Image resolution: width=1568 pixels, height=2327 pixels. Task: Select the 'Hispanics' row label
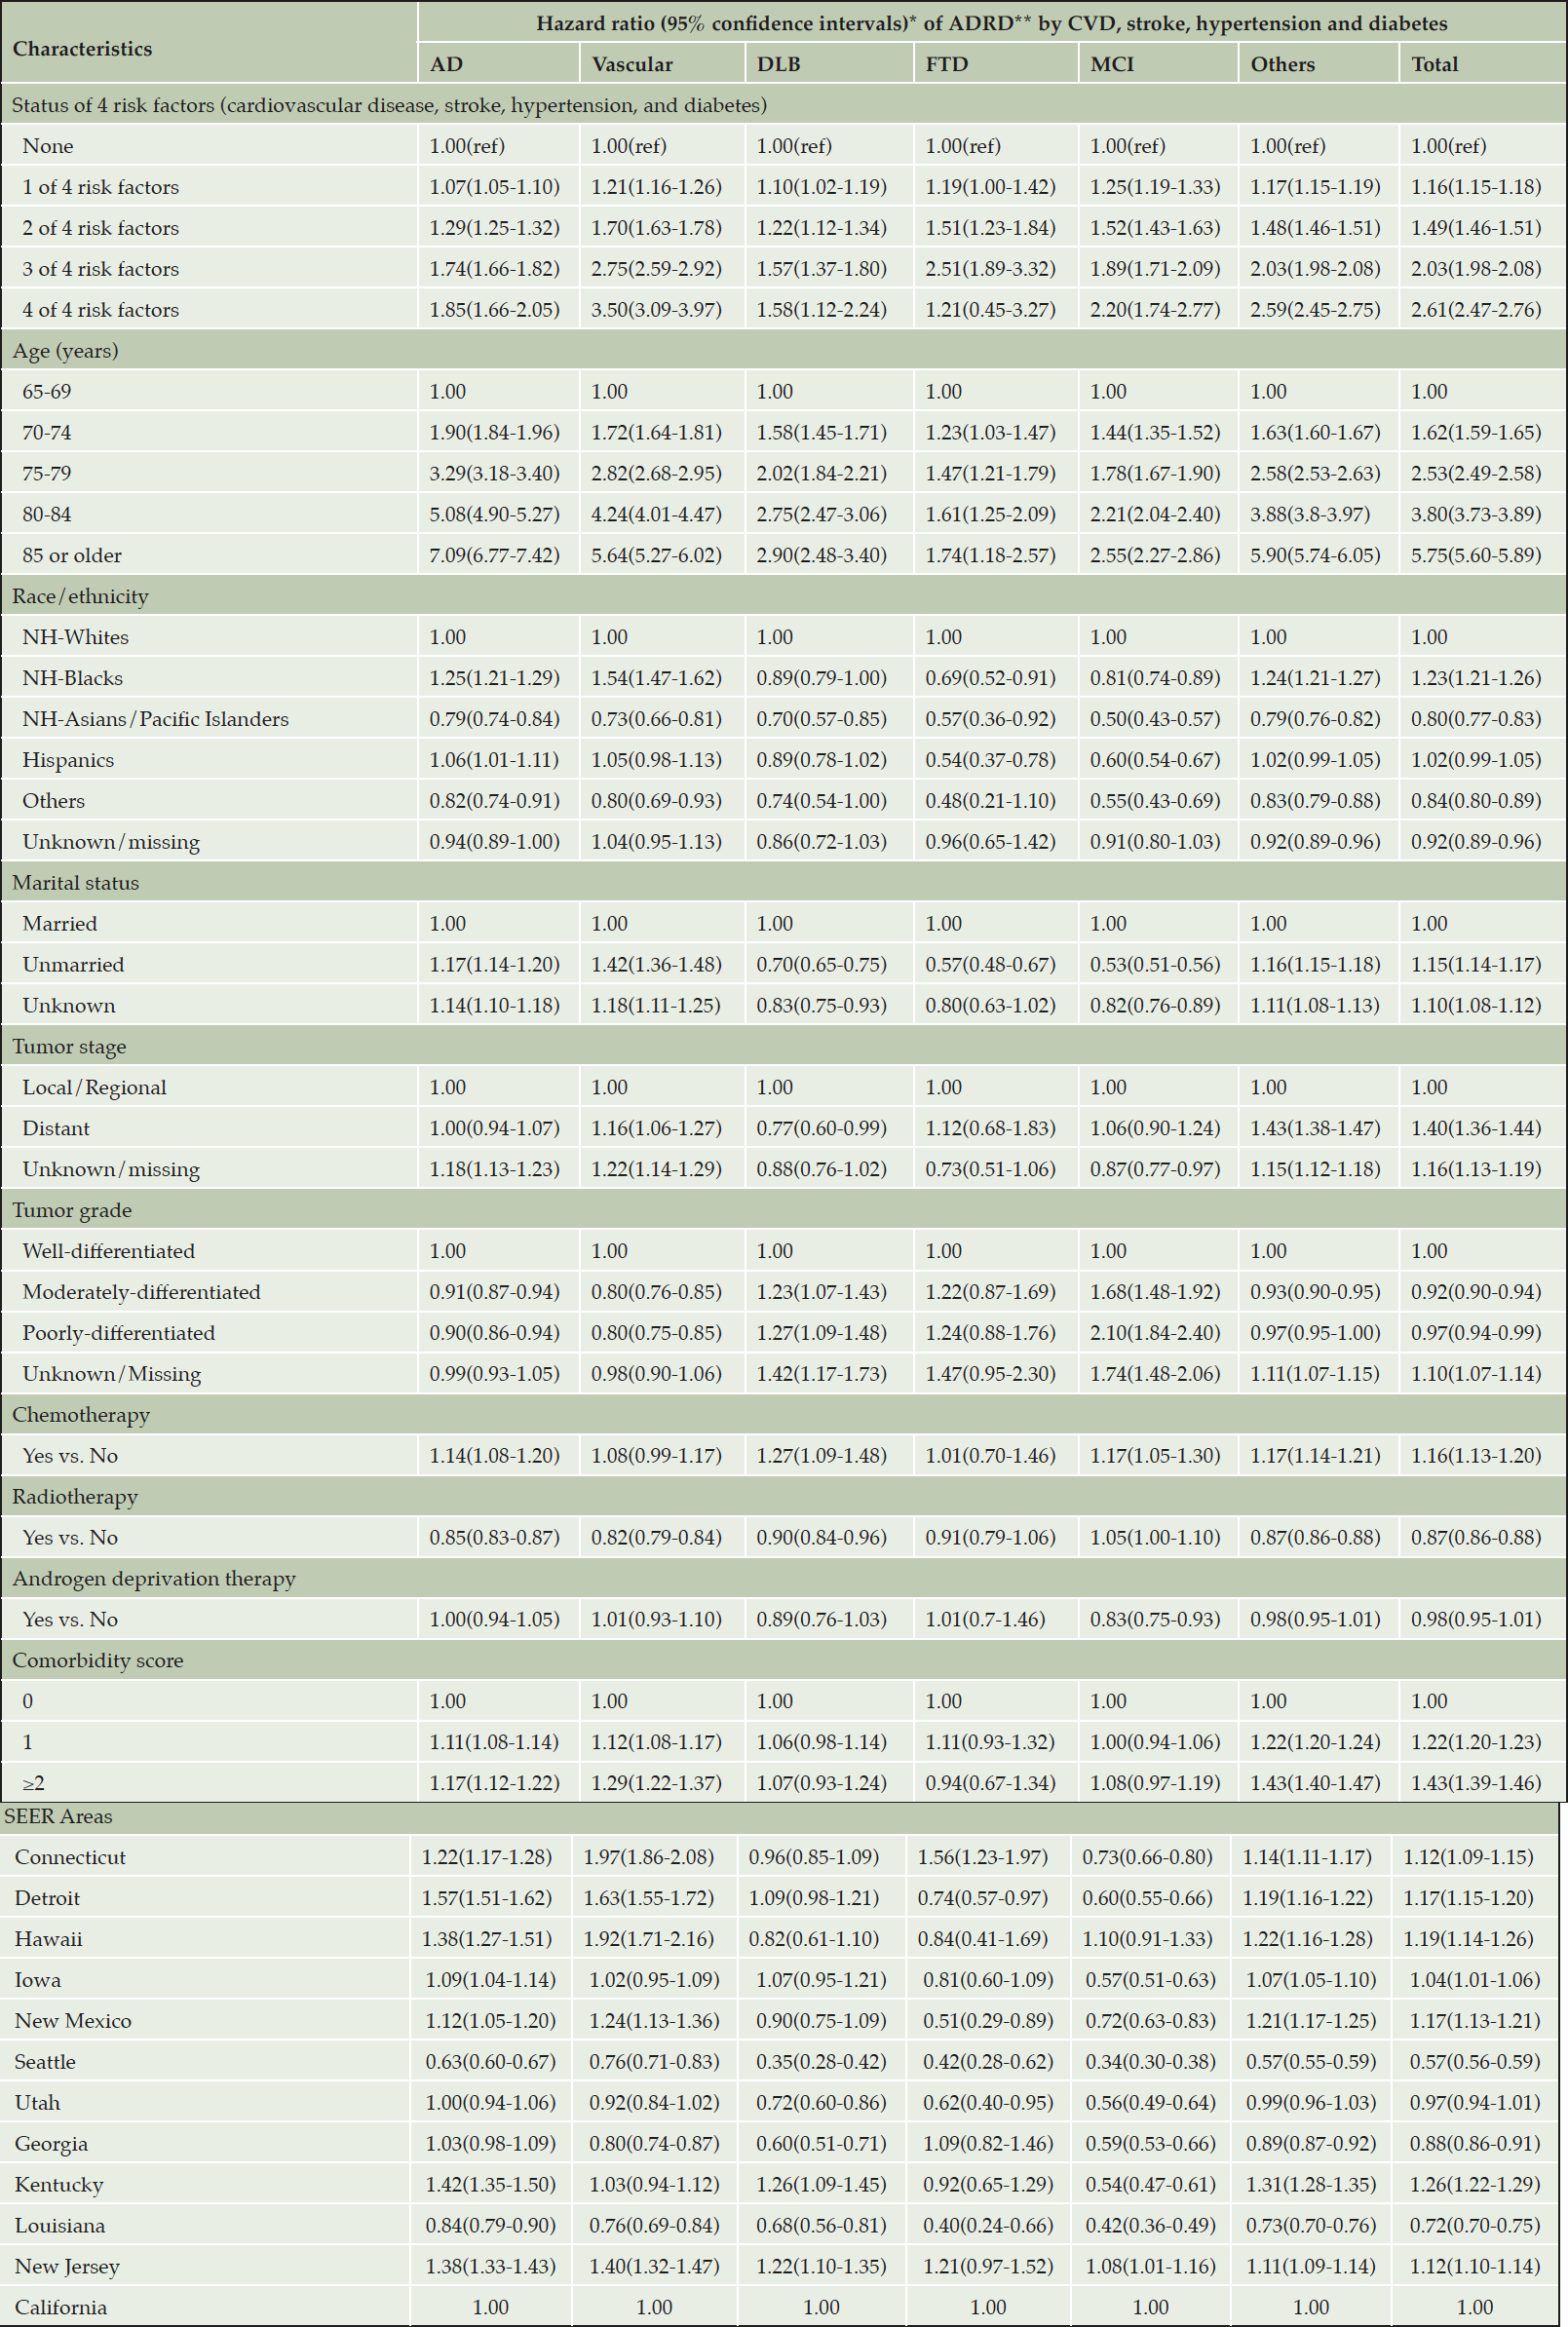(68, 760)
